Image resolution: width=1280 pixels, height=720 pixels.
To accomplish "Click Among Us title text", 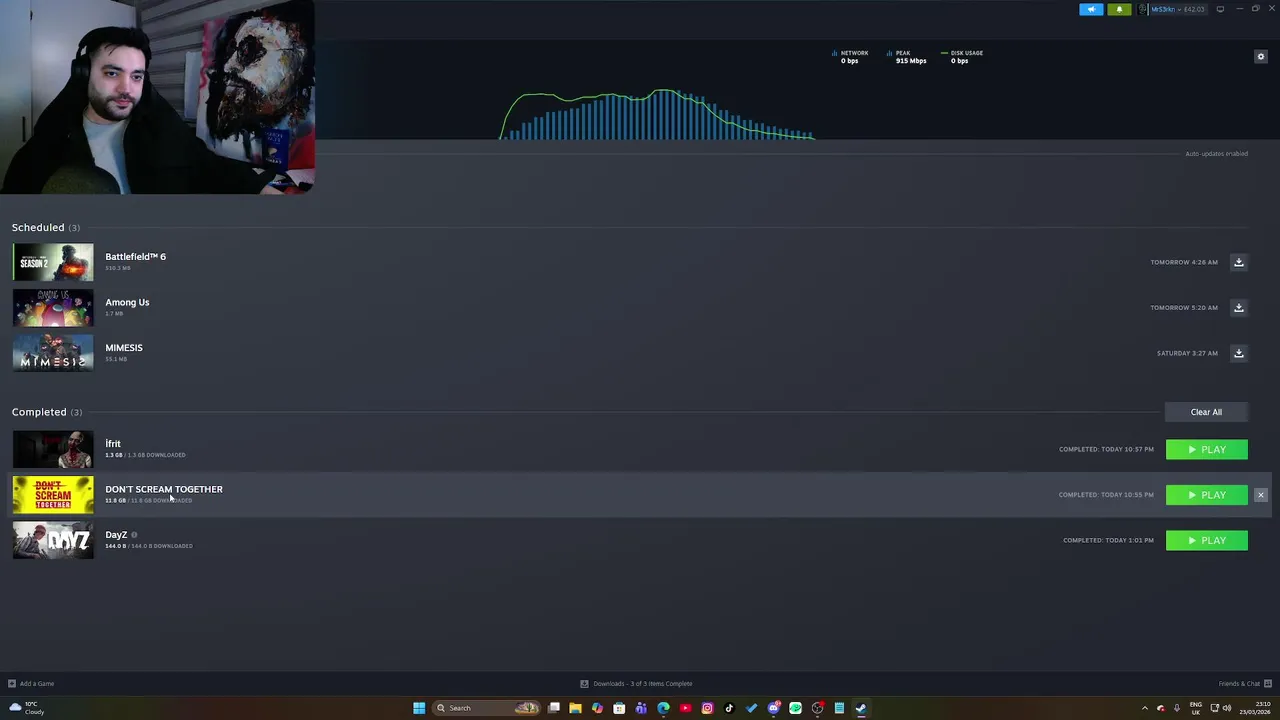I will 127,302.
